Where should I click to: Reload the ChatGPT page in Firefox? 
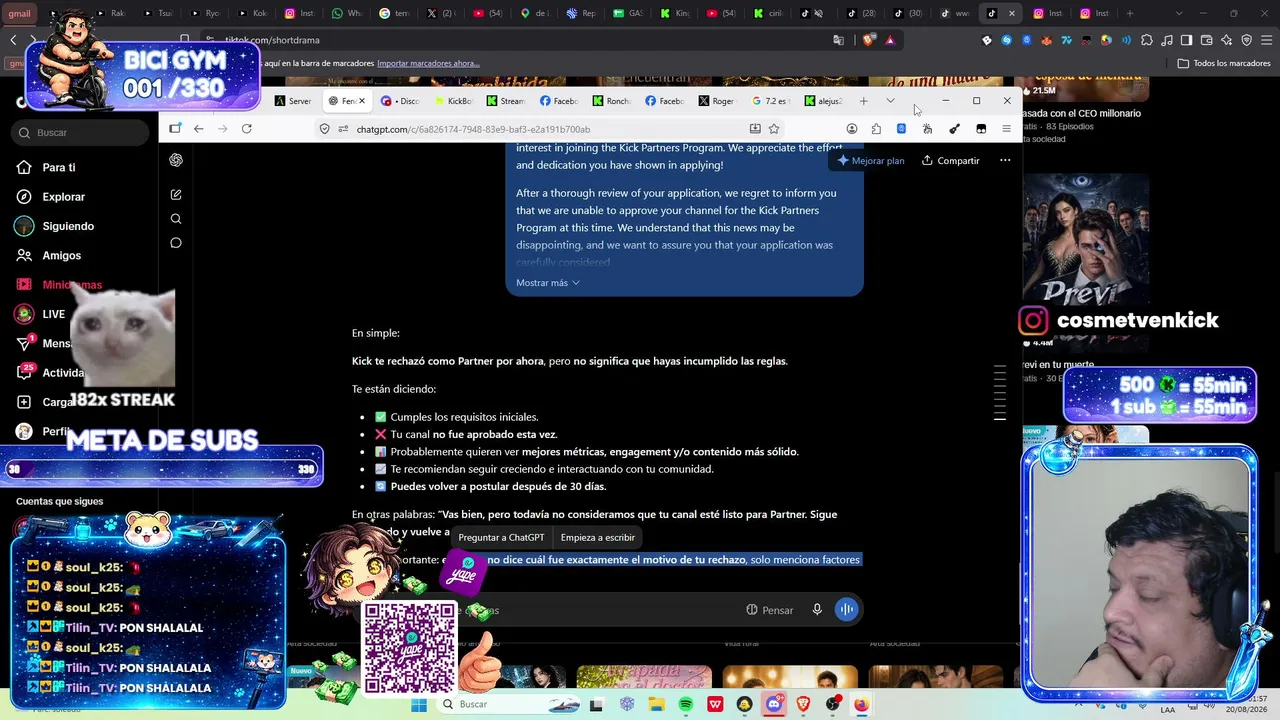click(x=246, y=128)
